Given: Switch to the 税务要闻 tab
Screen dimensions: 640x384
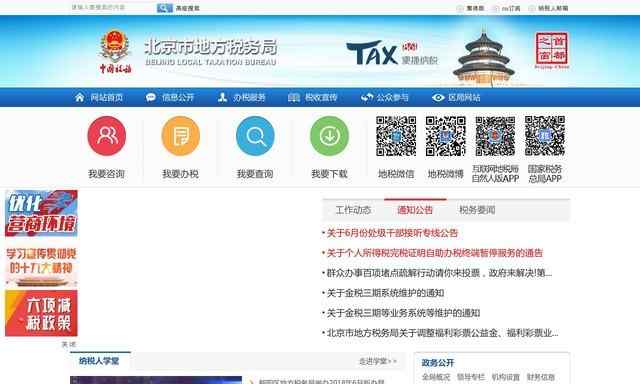Looking at the screenshot, I should (477, 210).
